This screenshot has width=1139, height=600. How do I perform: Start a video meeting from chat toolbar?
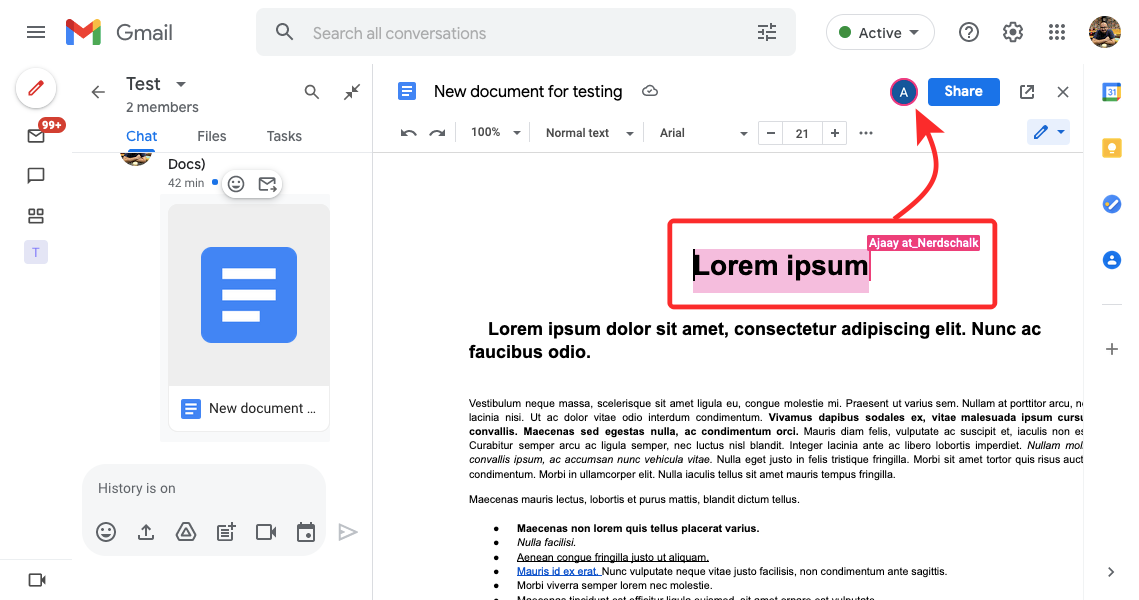pyautogui.click(x=266, y=532)
